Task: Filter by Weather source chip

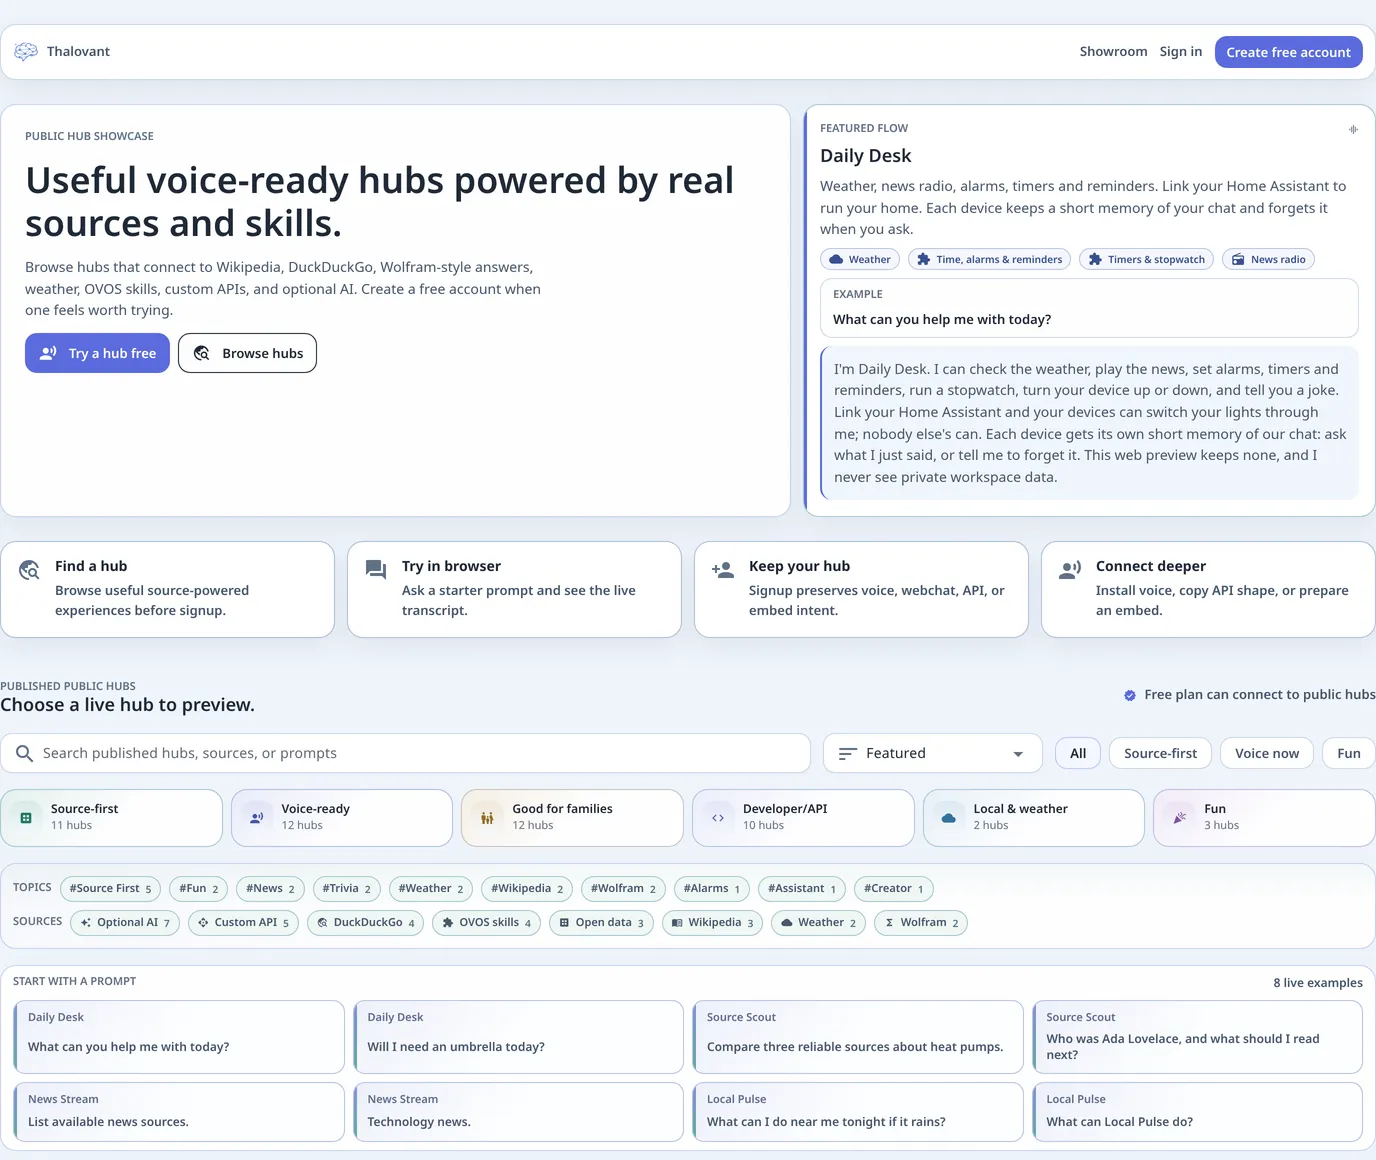Action: [x=818, y=923]
